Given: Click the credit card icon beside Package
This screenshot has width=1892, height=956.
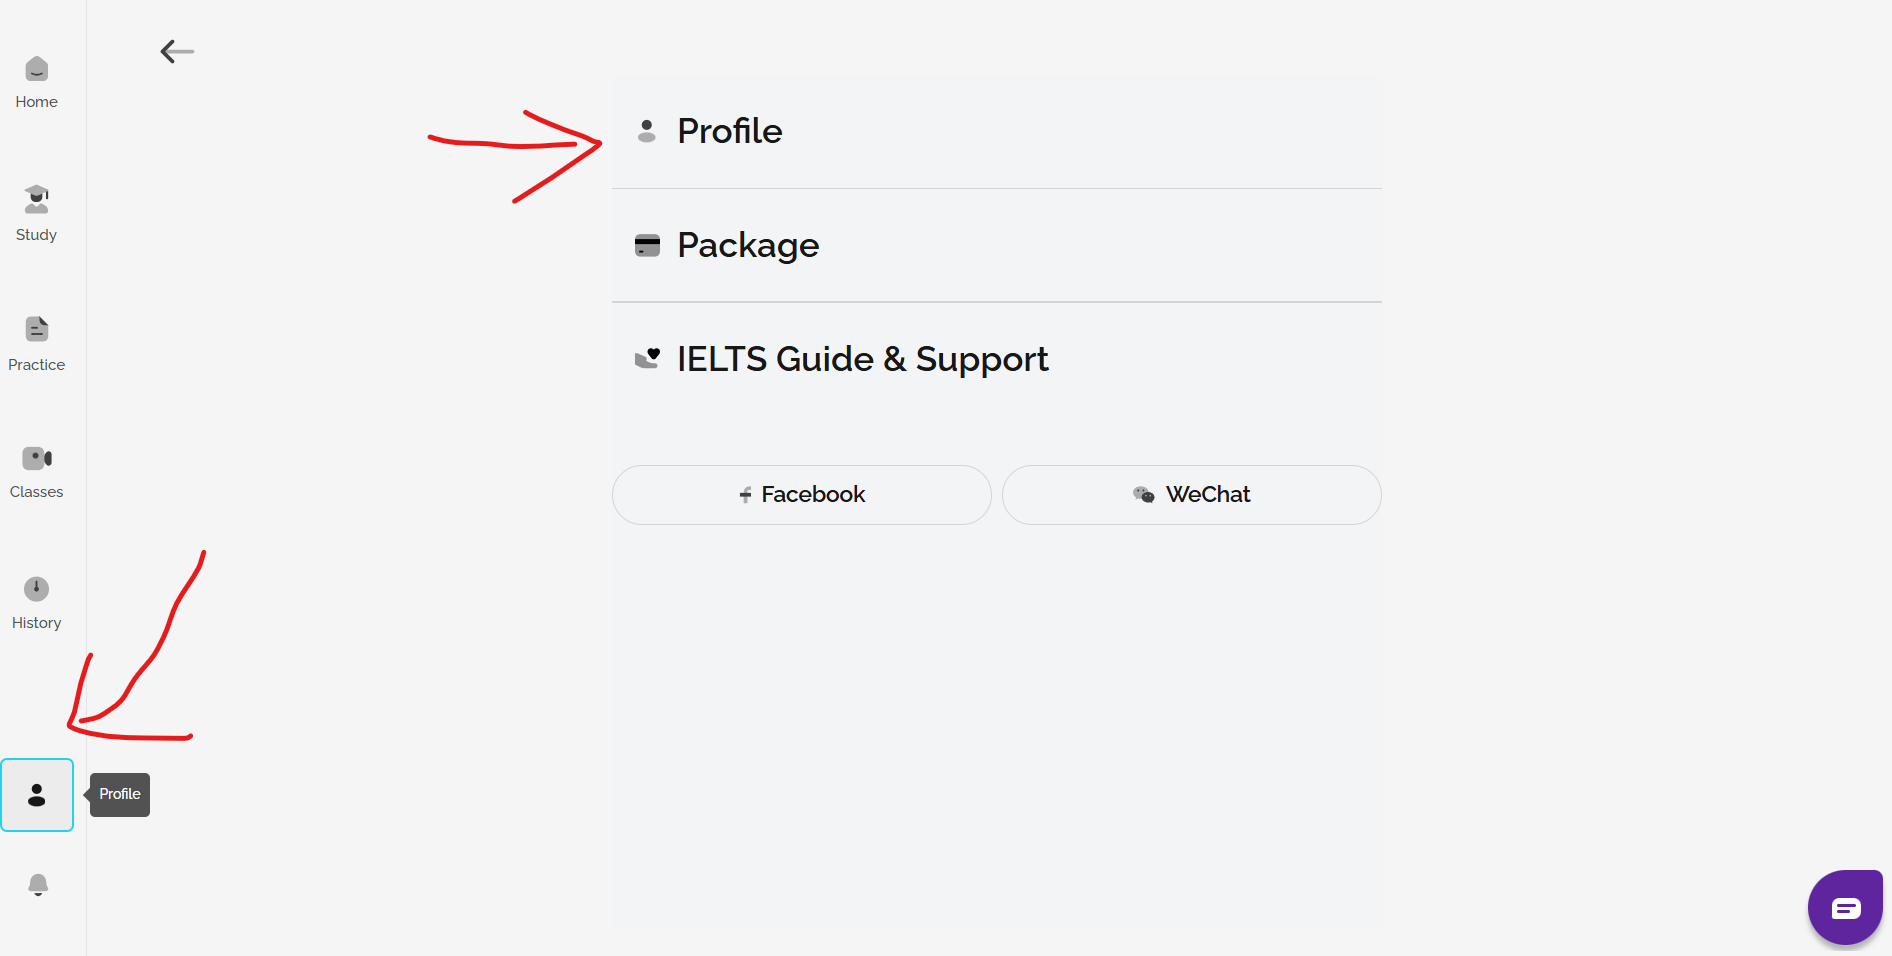Looking at the screenshot, I should (x=647, y=245).
